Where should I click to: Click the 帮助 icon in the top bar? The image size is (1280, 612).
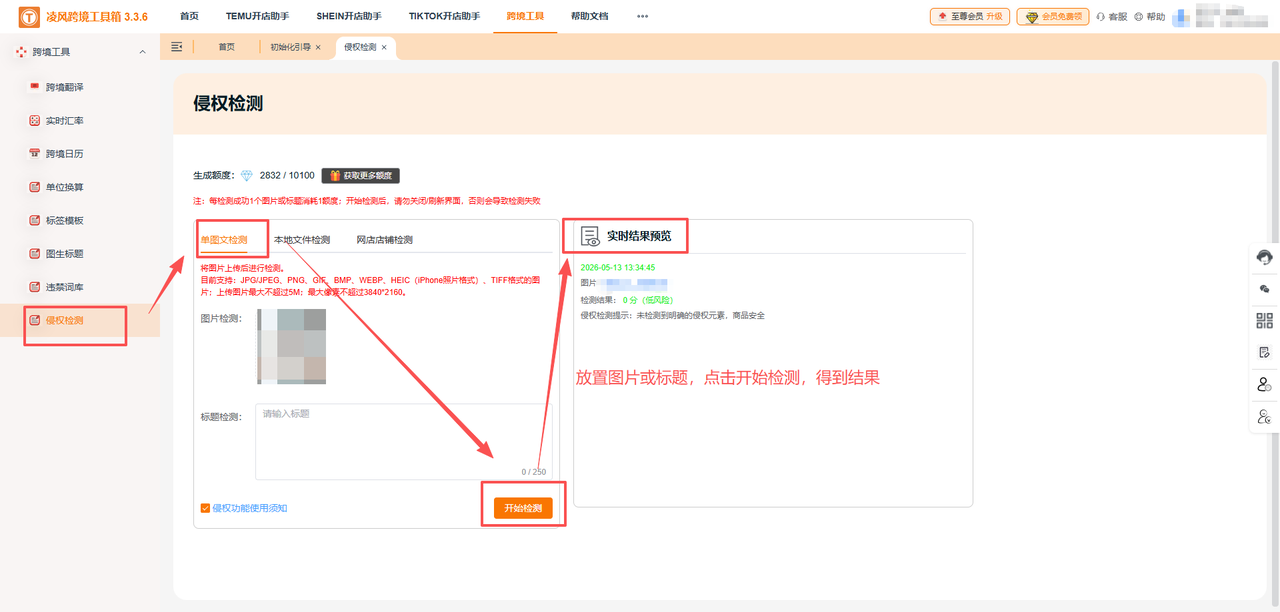[x=1139, y=17]
